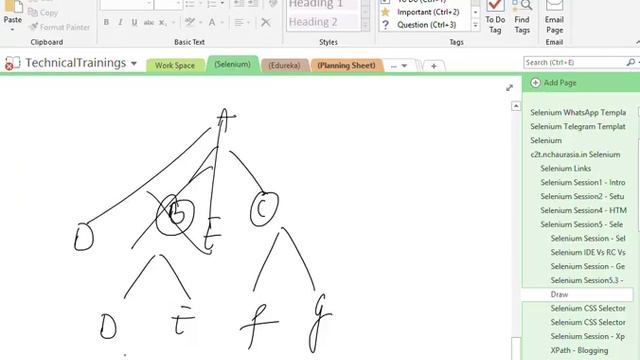Click the To Do Tag checkbox icon
The height and width of the screenshot is (360, 640).
coord(495,5)
